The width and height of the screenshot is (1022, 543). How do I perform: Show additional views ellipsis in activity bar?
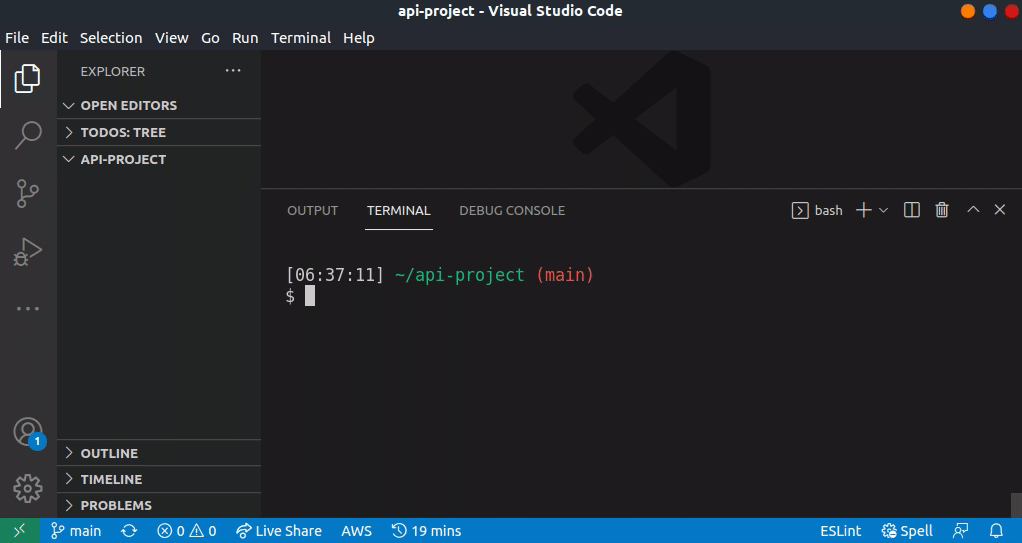[x=27, y=308]
